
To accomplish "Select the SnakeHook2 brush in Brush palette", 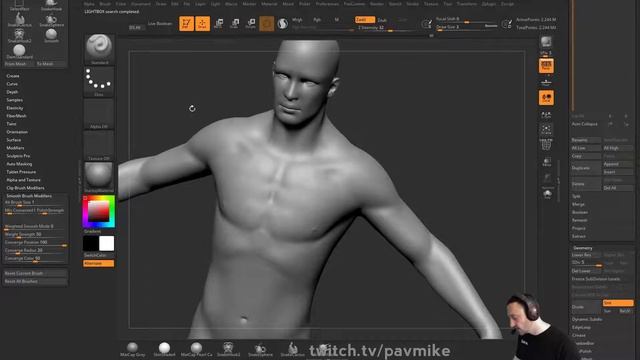I will coord(20,36).
